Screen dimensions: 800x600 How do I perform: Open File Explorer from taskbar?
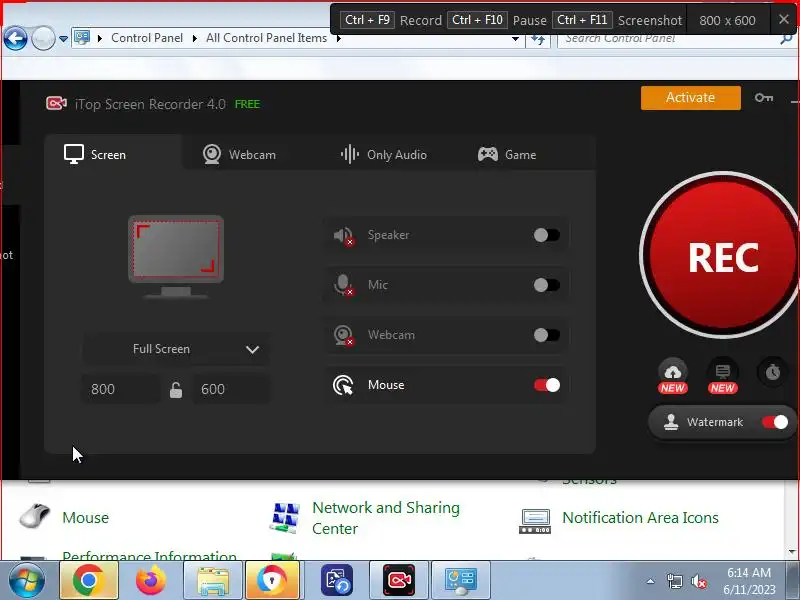point(213,581)
